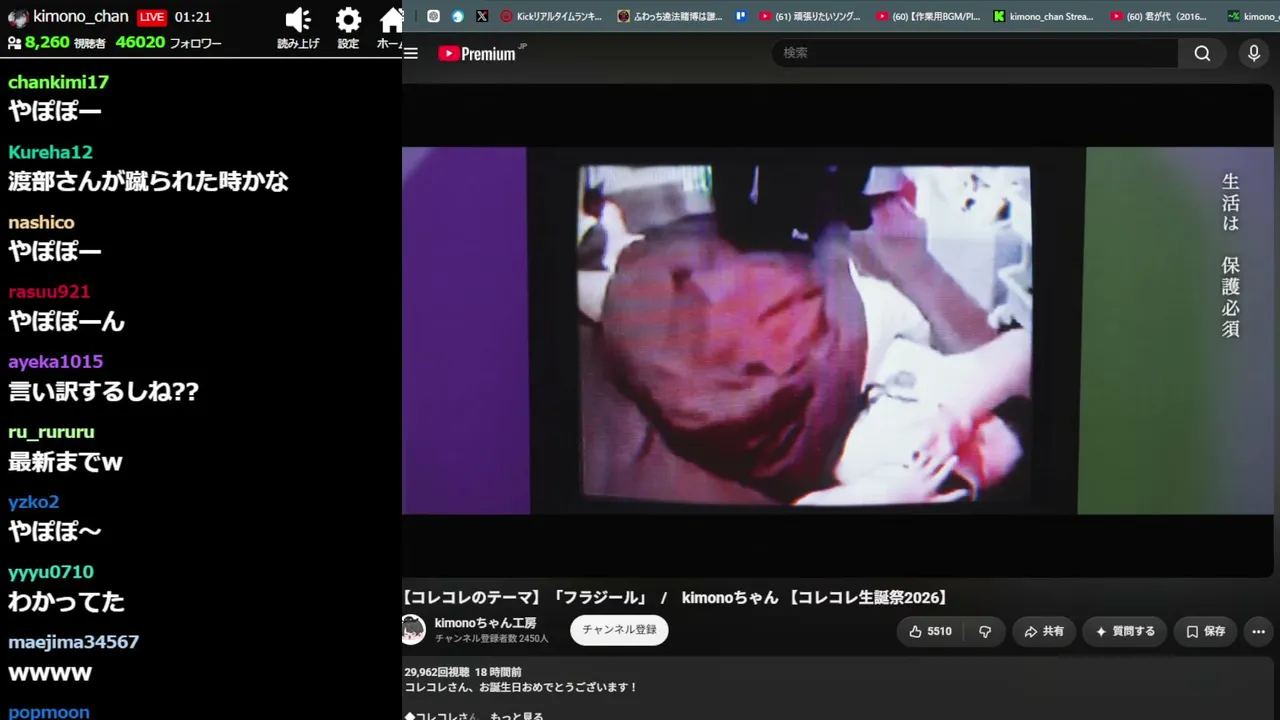Click the chat message 最新までw
This screenshot has width=1280, height=720.
pyautogui.click(x=65, y=462)
